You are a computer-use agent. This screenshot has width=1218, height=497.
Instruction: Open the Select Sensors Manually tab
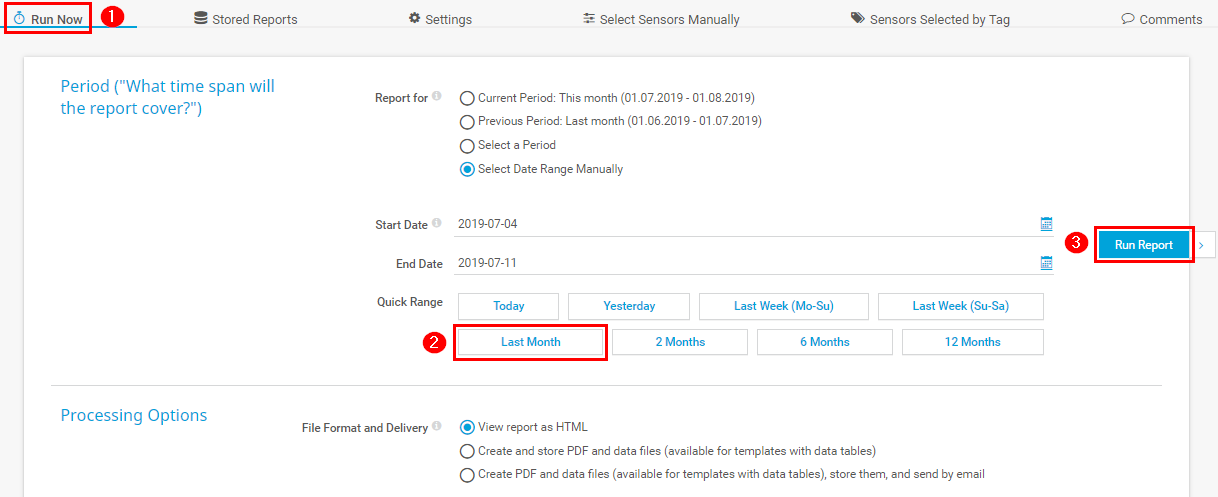[x=661, y=19]
